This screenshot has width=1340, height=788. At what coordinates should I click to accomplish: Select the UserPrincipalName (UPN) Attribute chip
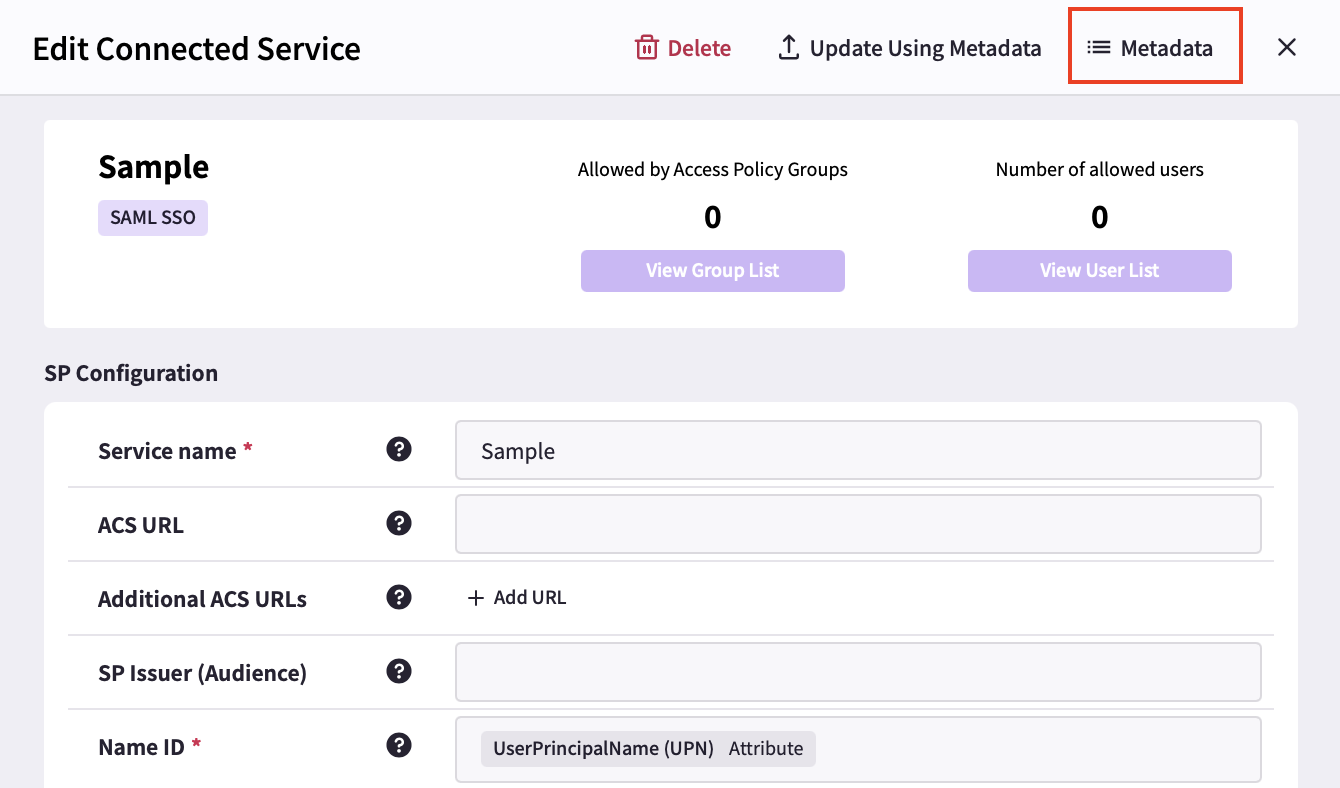tap(648, 749)
